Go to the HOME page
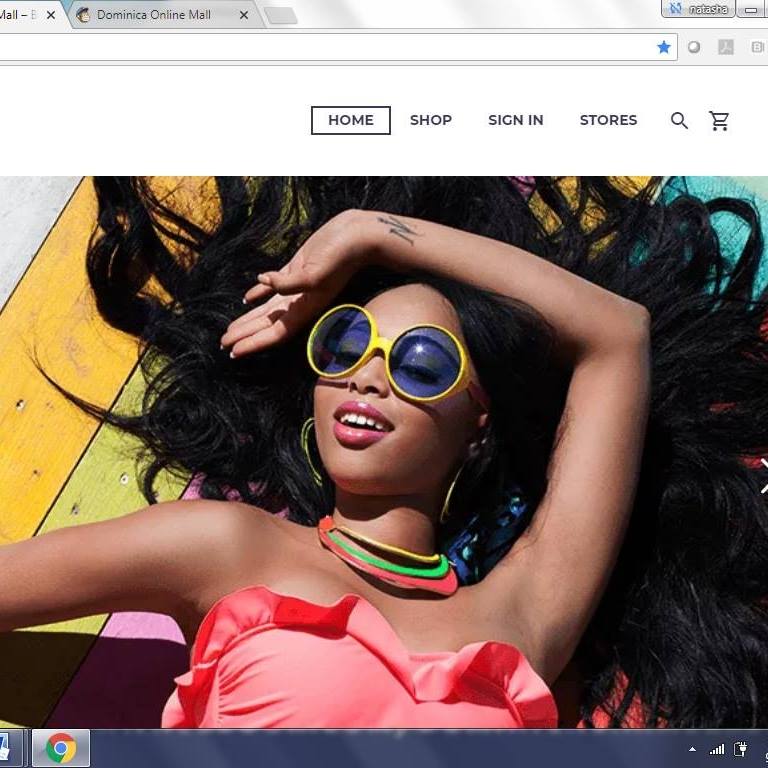 tap(350, 120)
